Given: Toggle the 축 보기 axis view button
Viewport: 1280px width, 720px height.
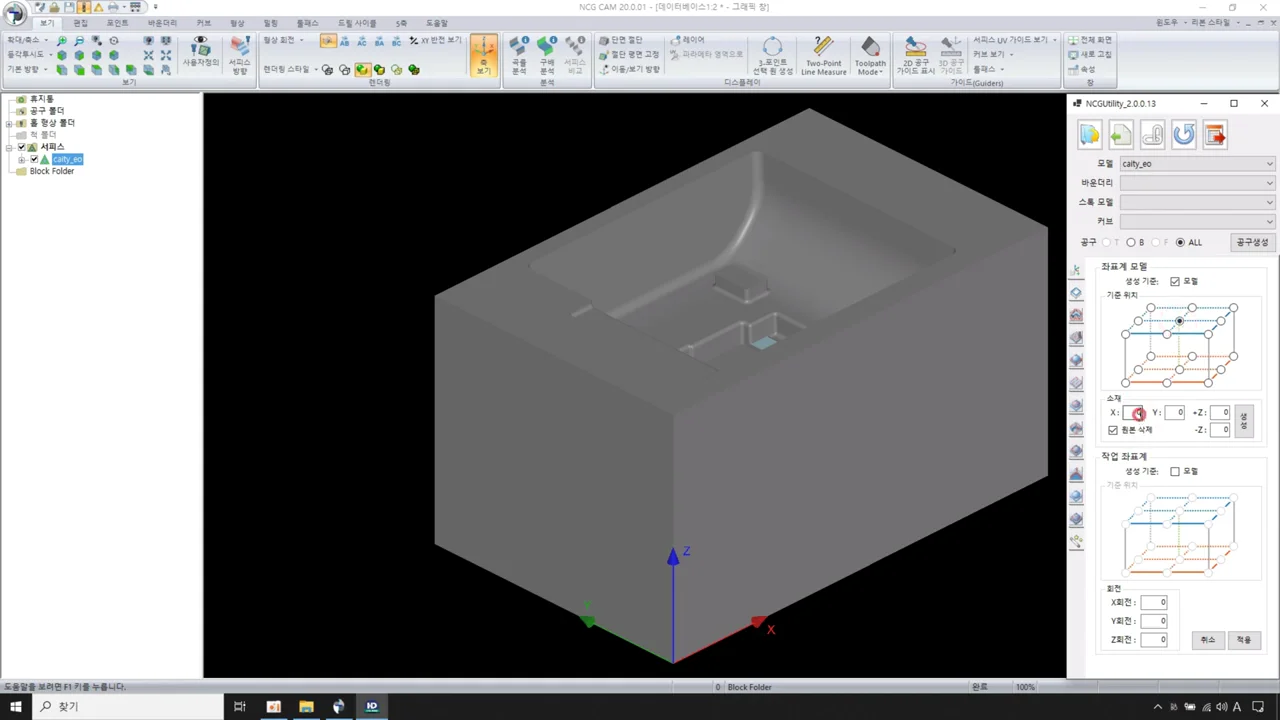Looking at the screenshot, I should [484, 56].
